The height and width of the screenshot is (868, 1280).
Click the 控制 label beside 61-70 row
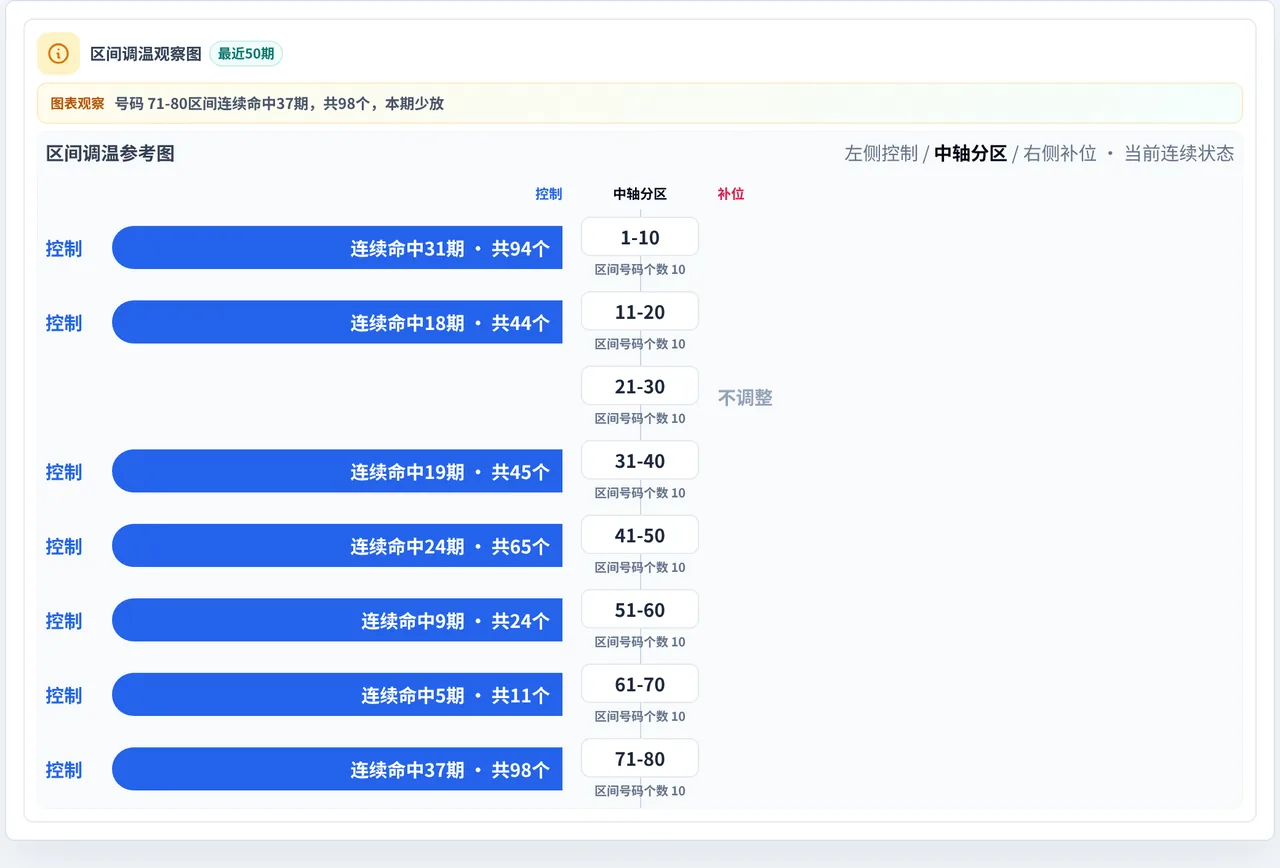64,695
